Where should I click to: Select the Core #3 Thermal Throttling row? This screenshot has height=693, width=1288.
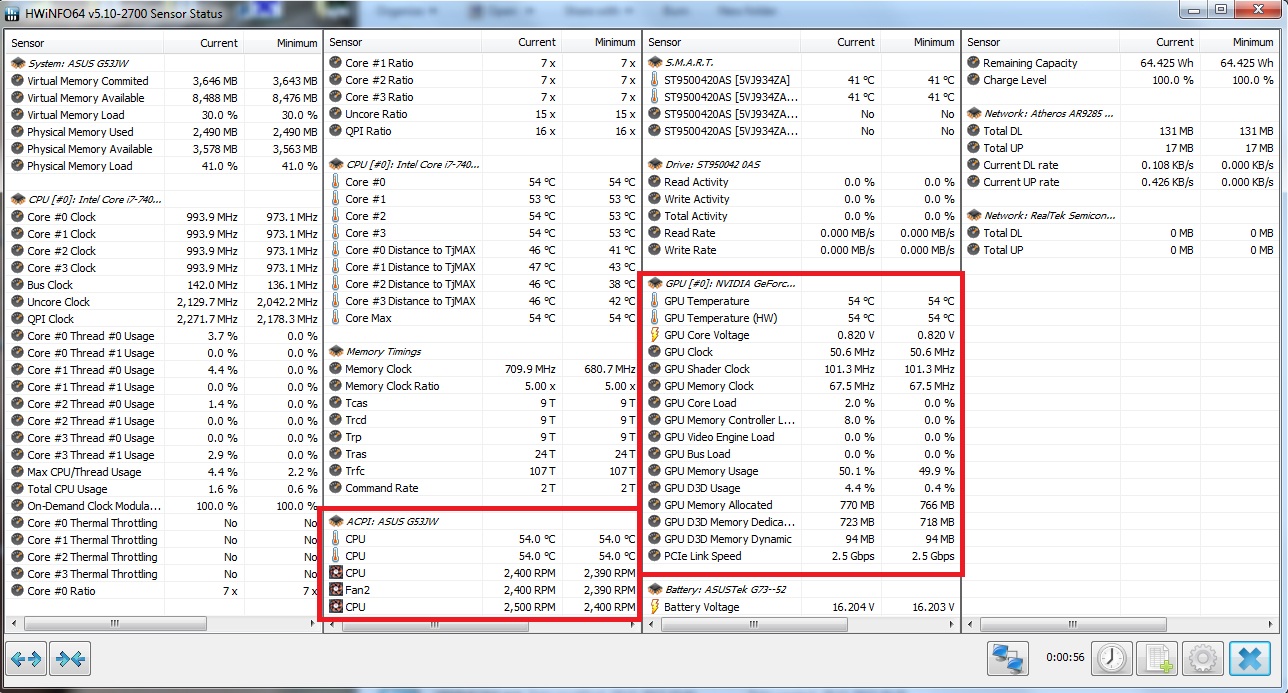coord(164,574)
